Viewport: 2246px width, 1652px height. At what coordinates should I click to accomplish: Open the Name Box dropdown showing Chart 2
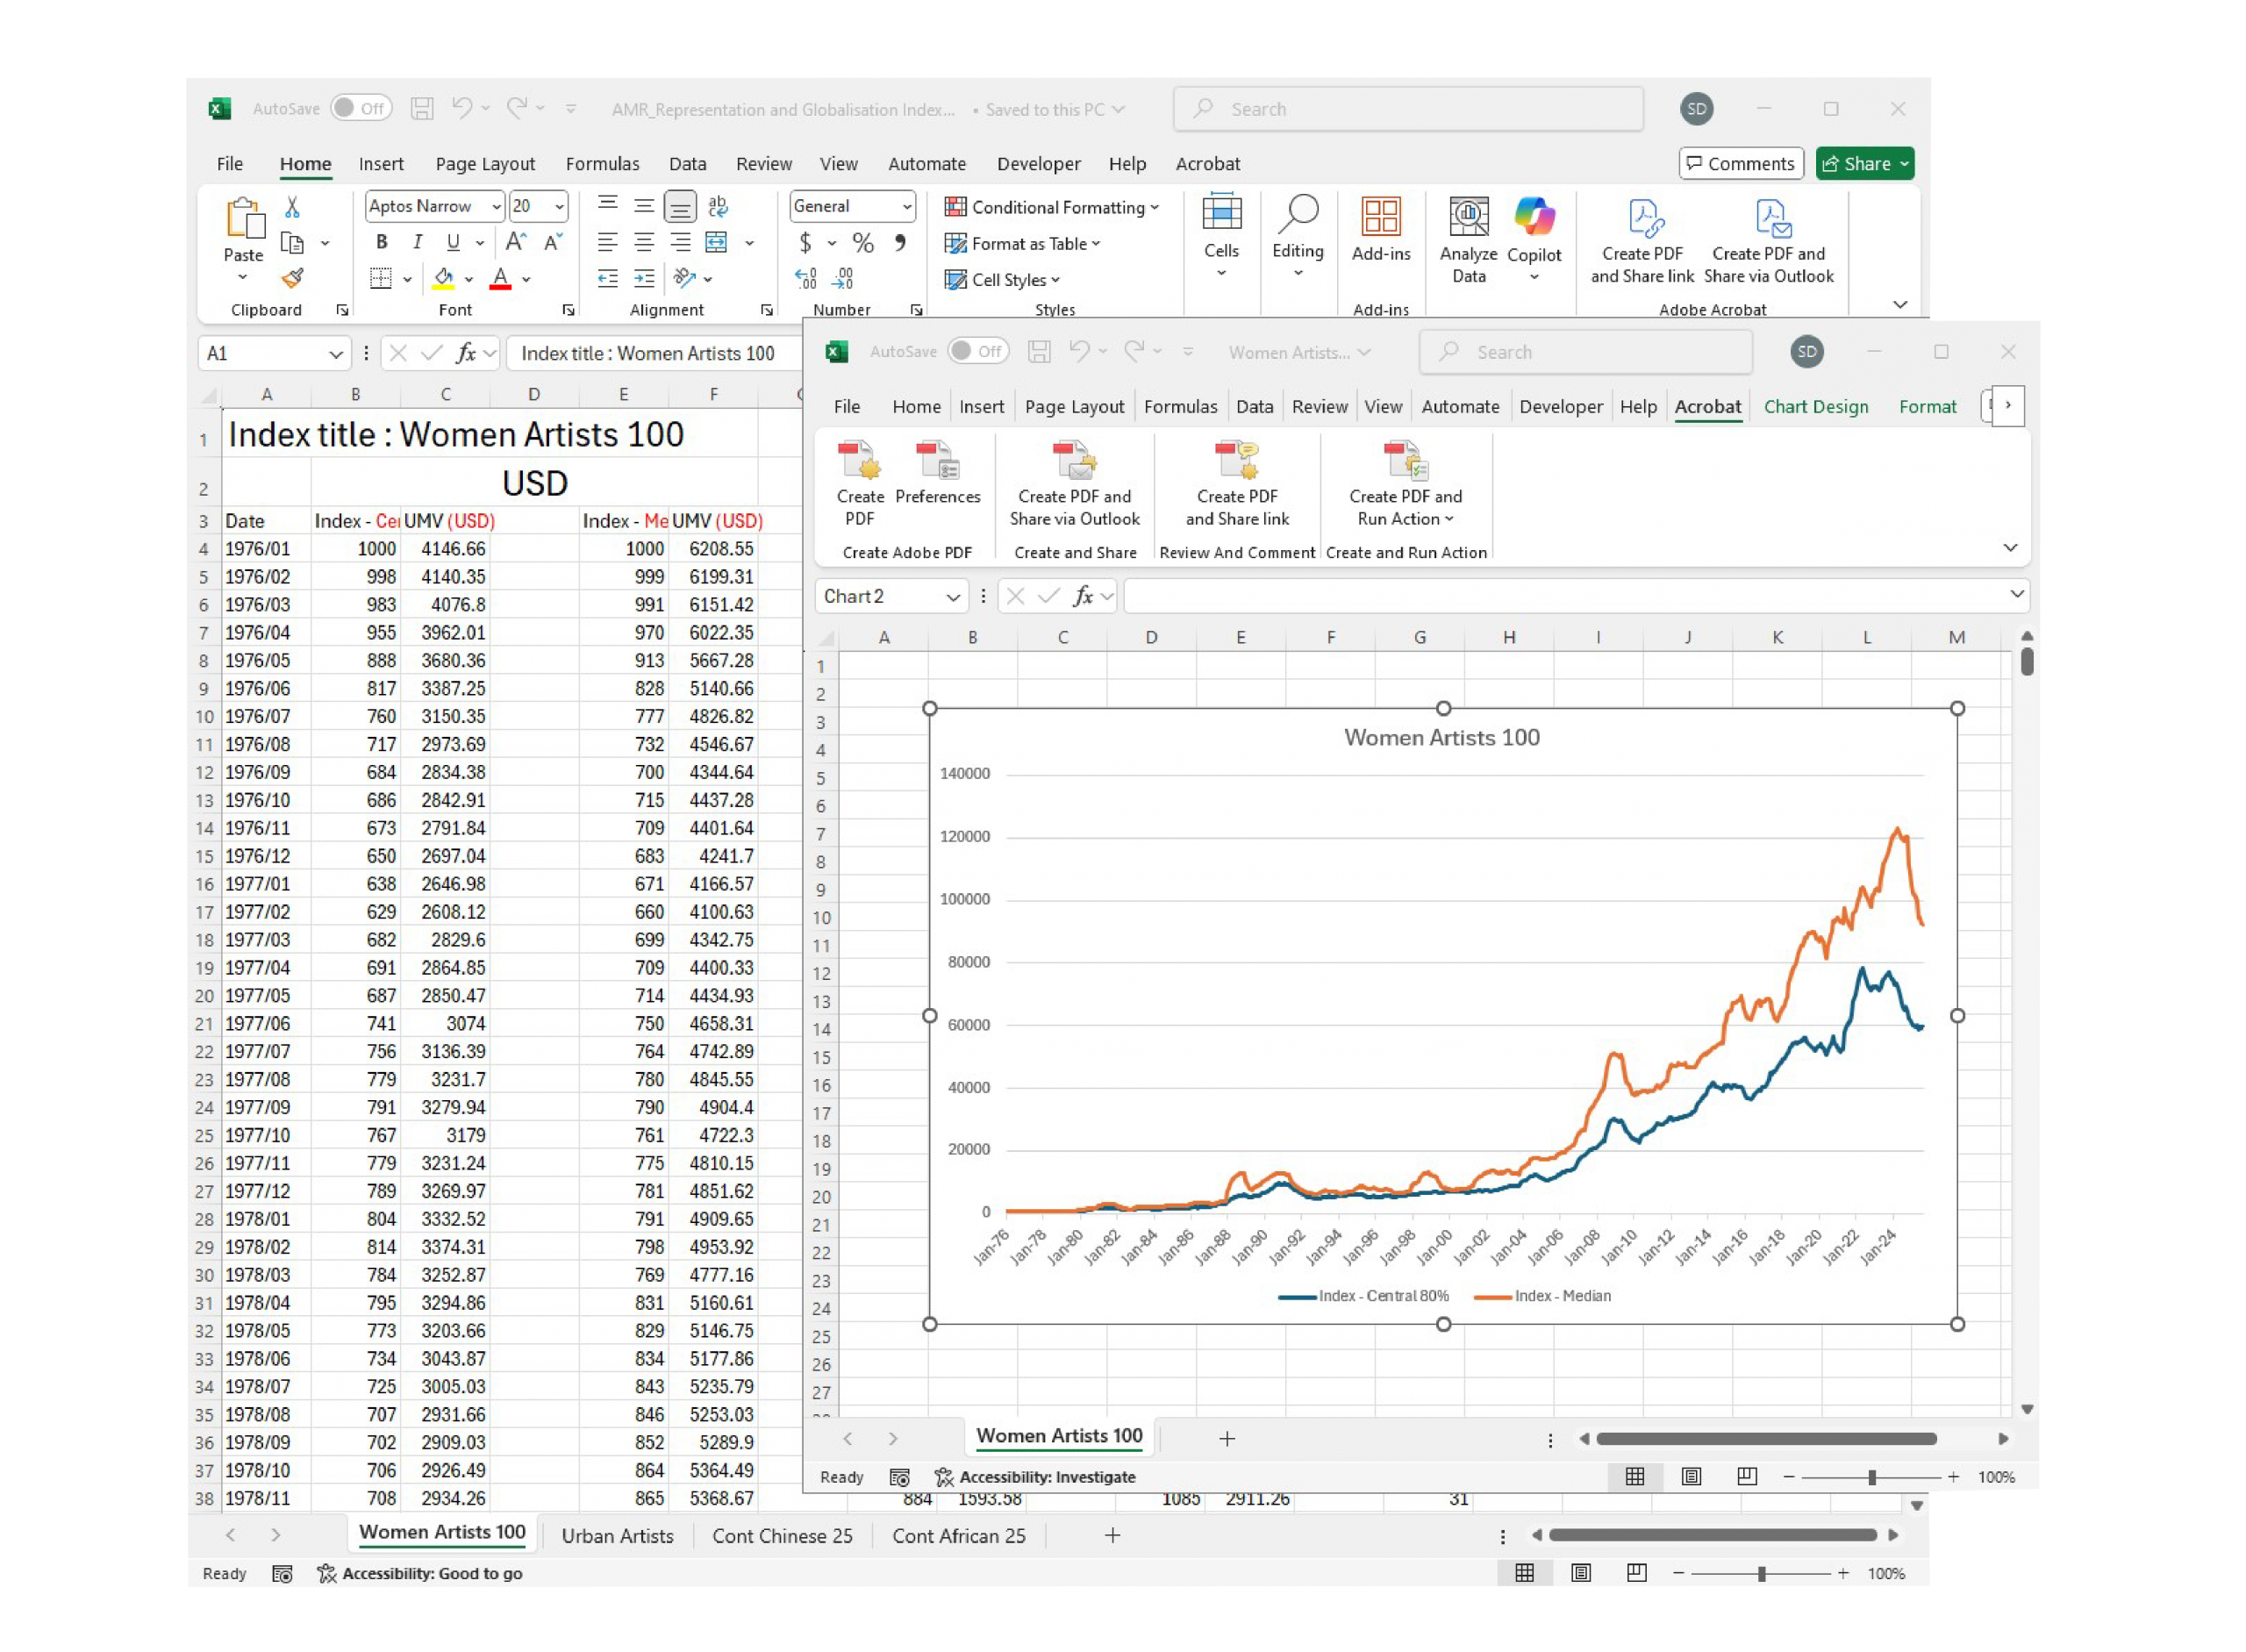pyautogui.click(x=952, y=597)
